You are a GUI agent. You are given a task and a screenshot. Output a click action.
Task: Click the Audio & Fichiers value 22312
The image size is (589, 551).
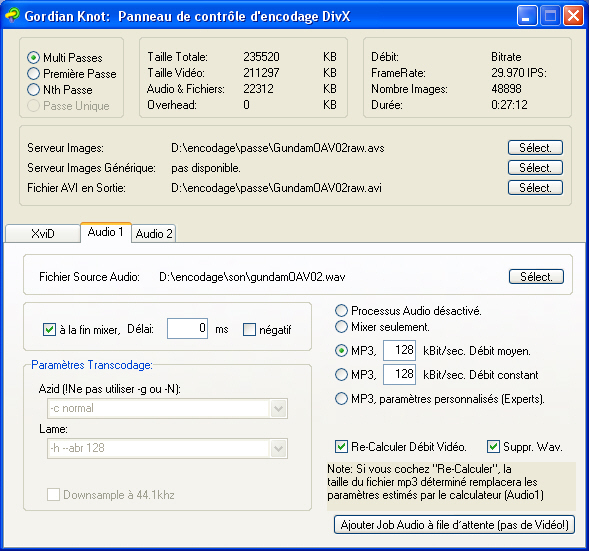click(258, 89)
